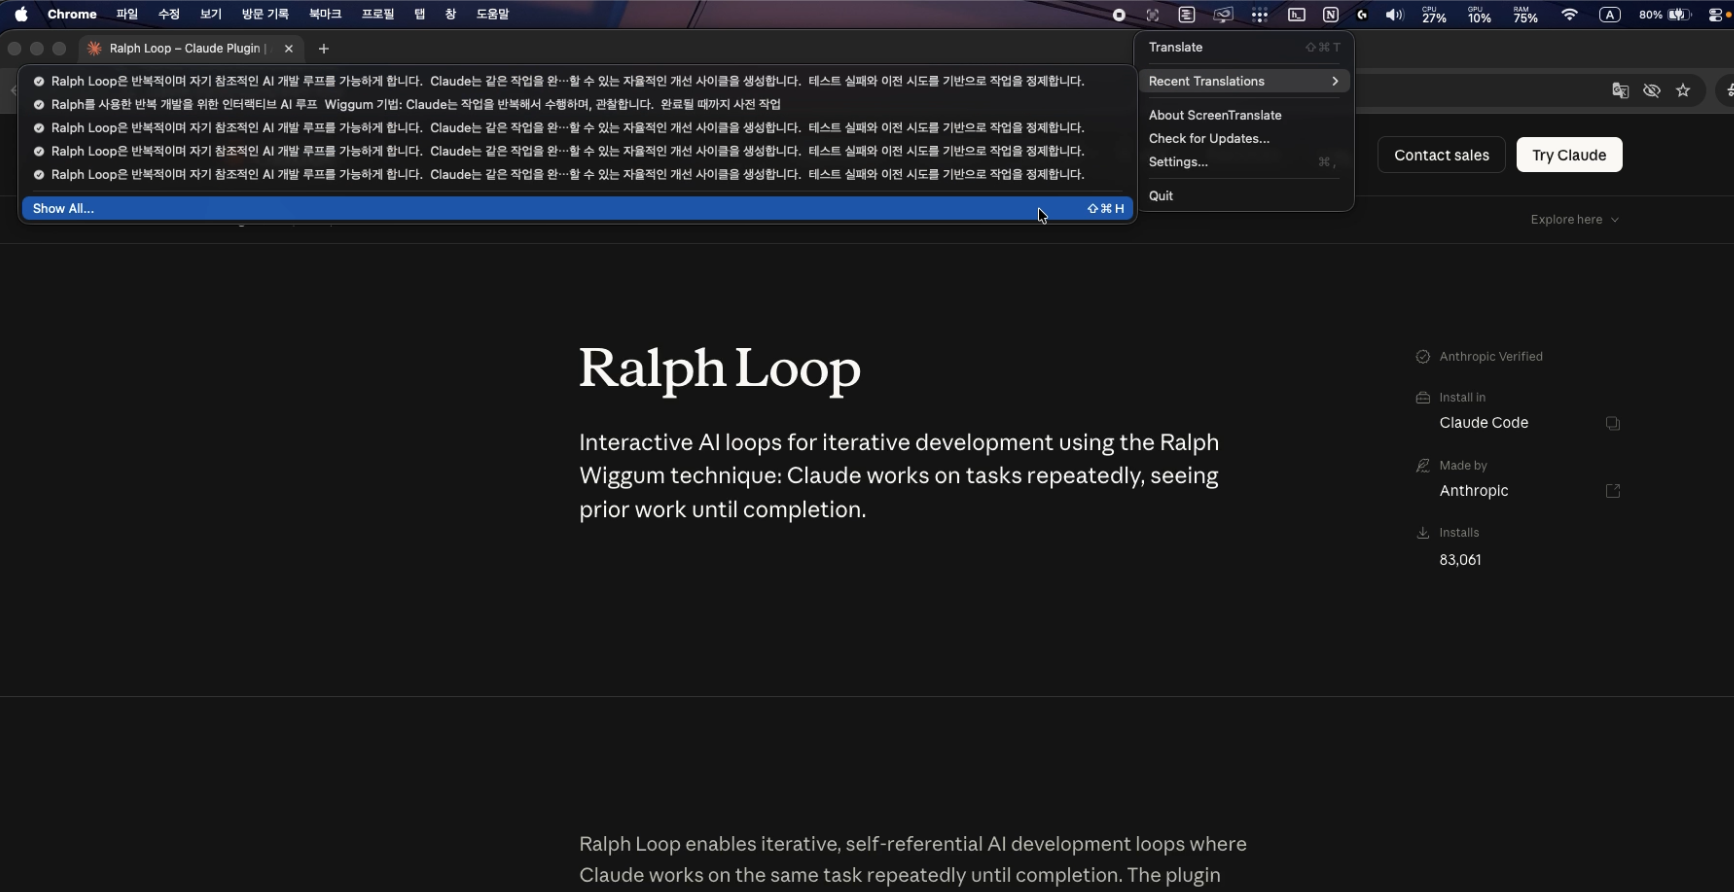Click the Google Translate icon in address bar
1734x892 pixels.
[x=1621, y=90]
